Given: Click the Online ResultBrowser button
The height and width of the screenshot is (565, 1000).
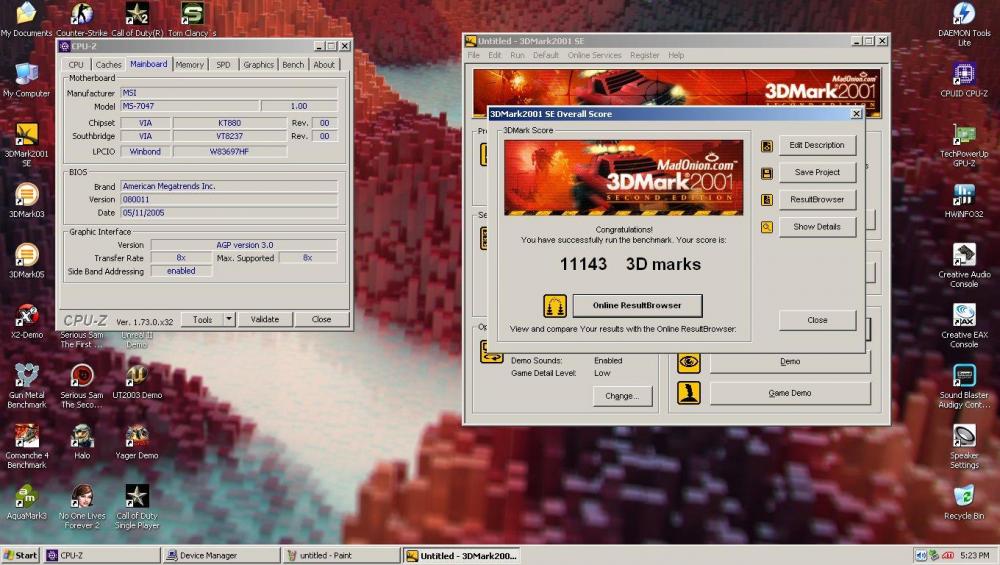Looking at the screenshot, I should coord(637,305).
